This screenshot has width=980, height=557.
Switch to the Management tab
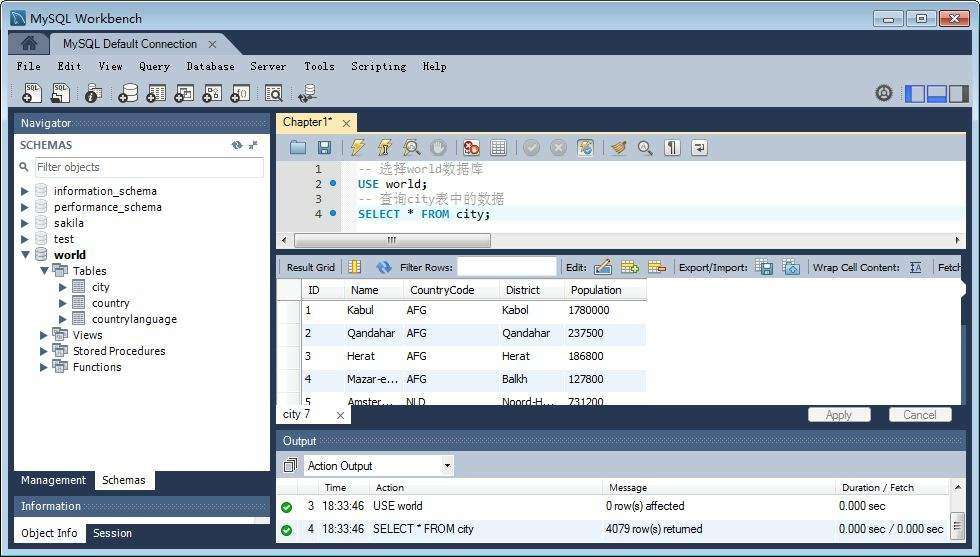[54, 480]
